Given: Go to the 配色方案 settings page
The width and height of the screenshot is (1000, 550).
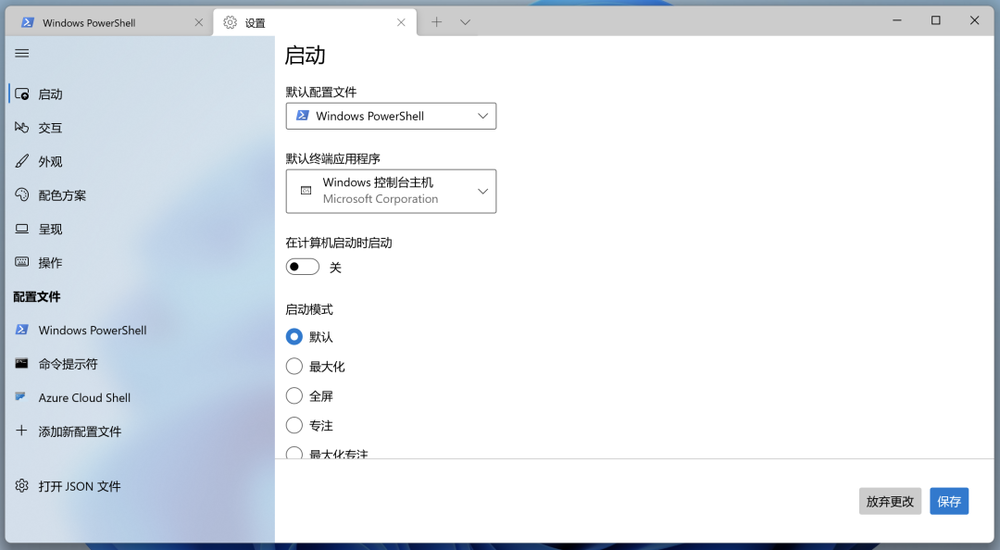Looking at the screenshot, I should (140, 195).
